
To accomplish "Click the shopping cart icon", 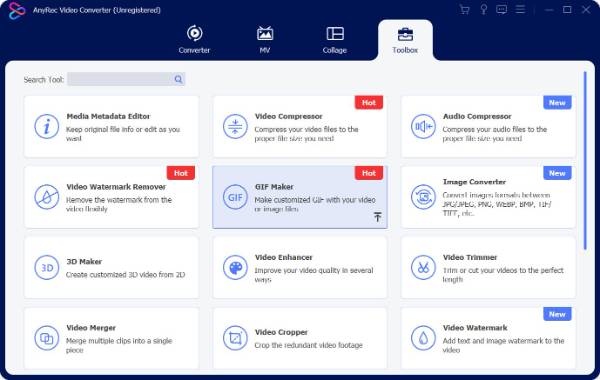I will [465, 10].
